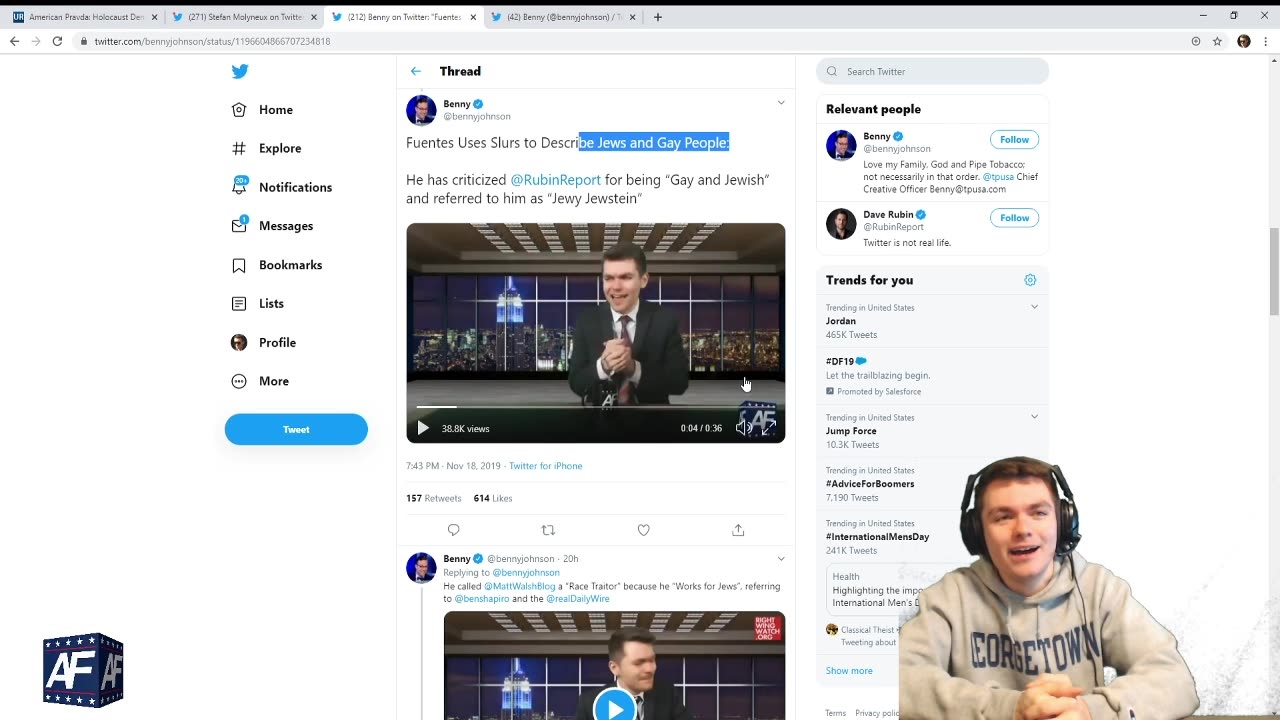View the 157 Retweets list
1280x720 pixels.
(x=434, y=498)
